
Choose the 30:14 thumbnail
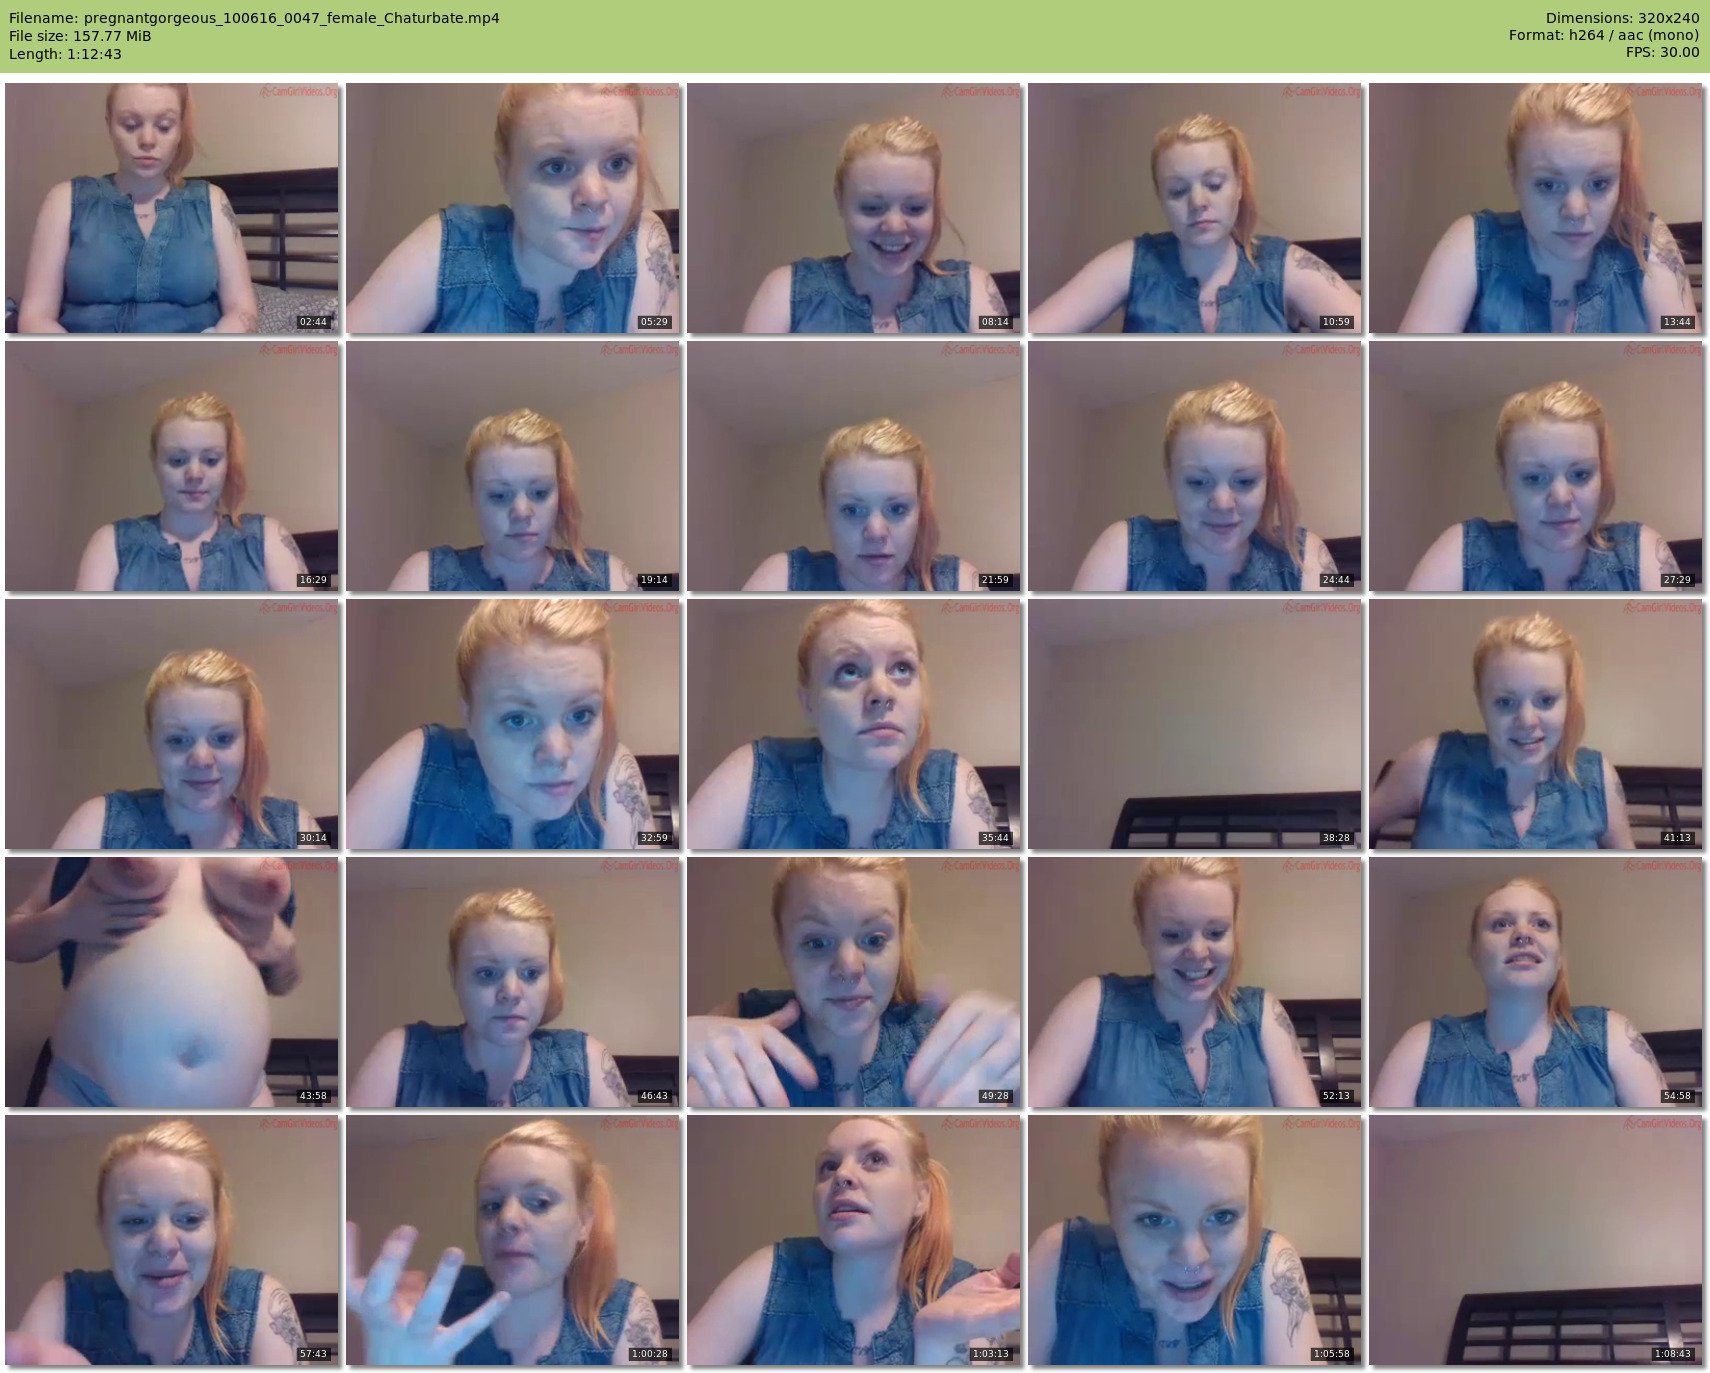pyautogui.click(x=172, y=724)
